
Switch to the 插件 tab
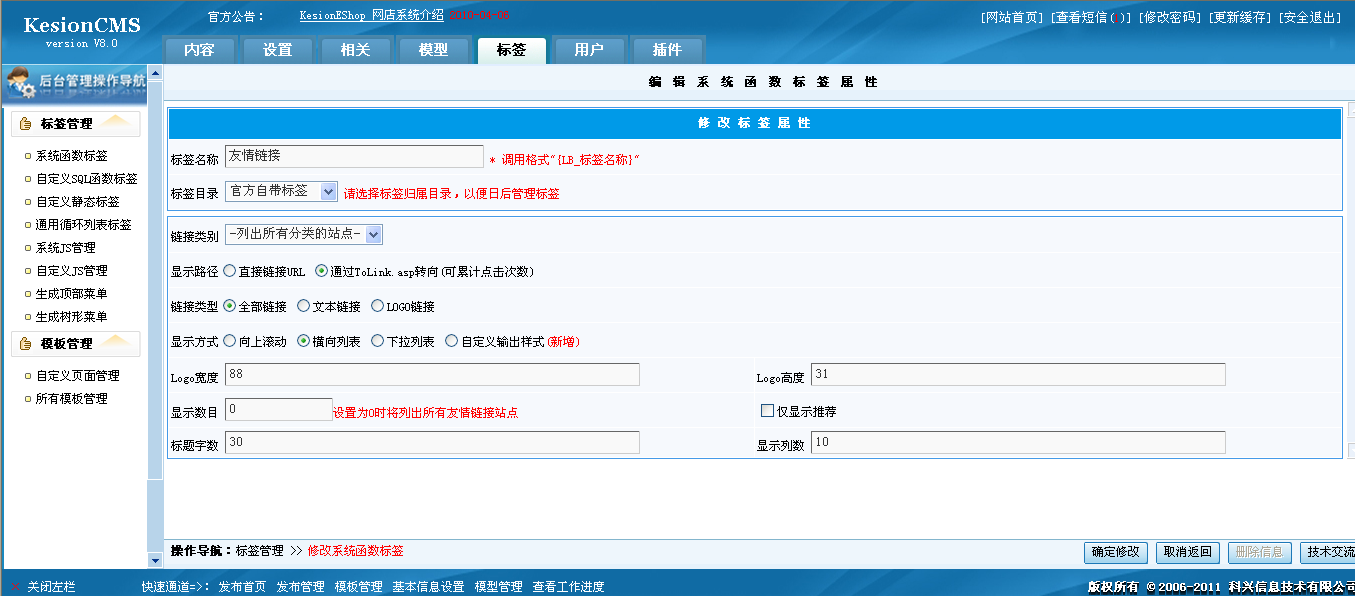click(665, 50)
